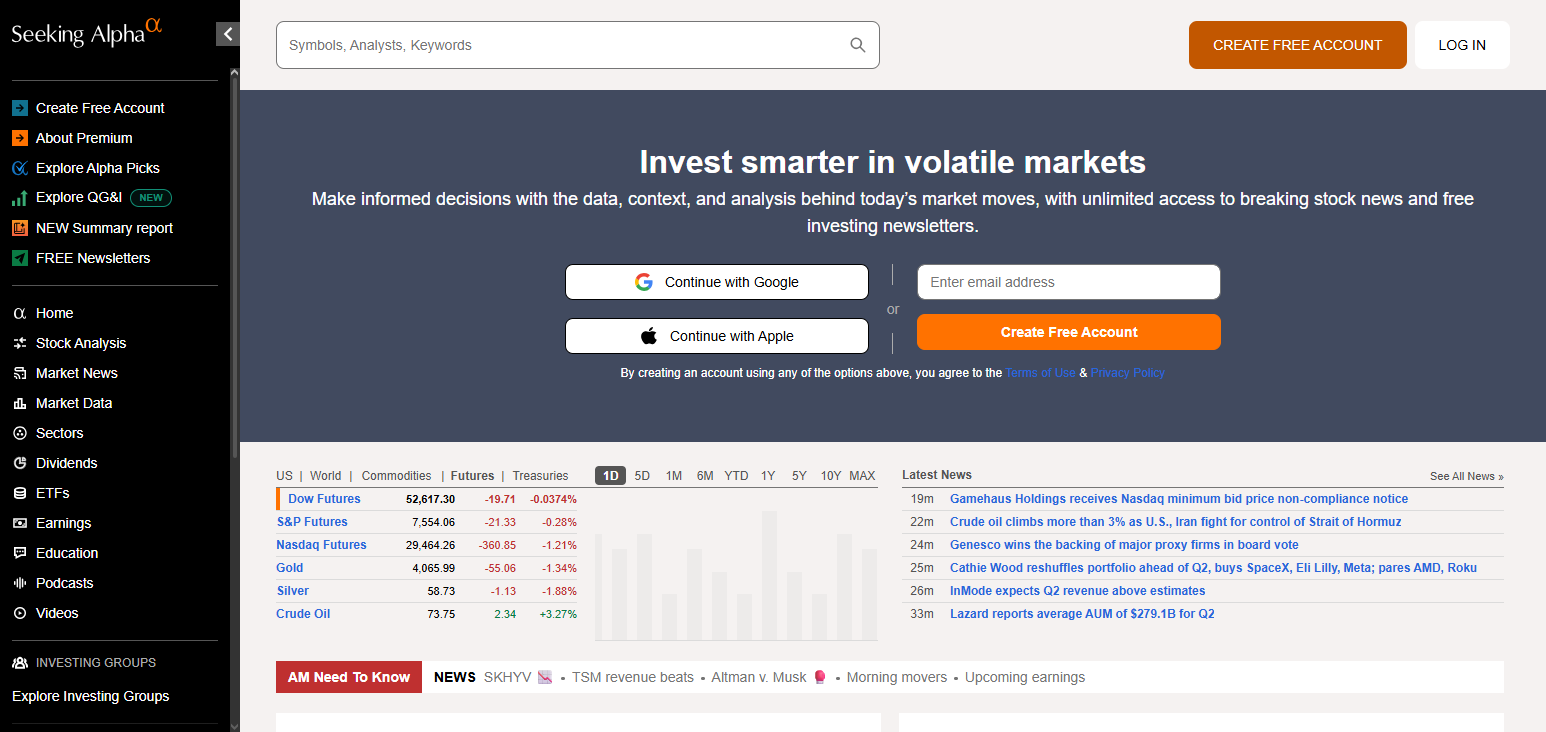Click the Videos play icon
The height and width of the screenshot is (732, 1546).
click(x=19, y=613)
